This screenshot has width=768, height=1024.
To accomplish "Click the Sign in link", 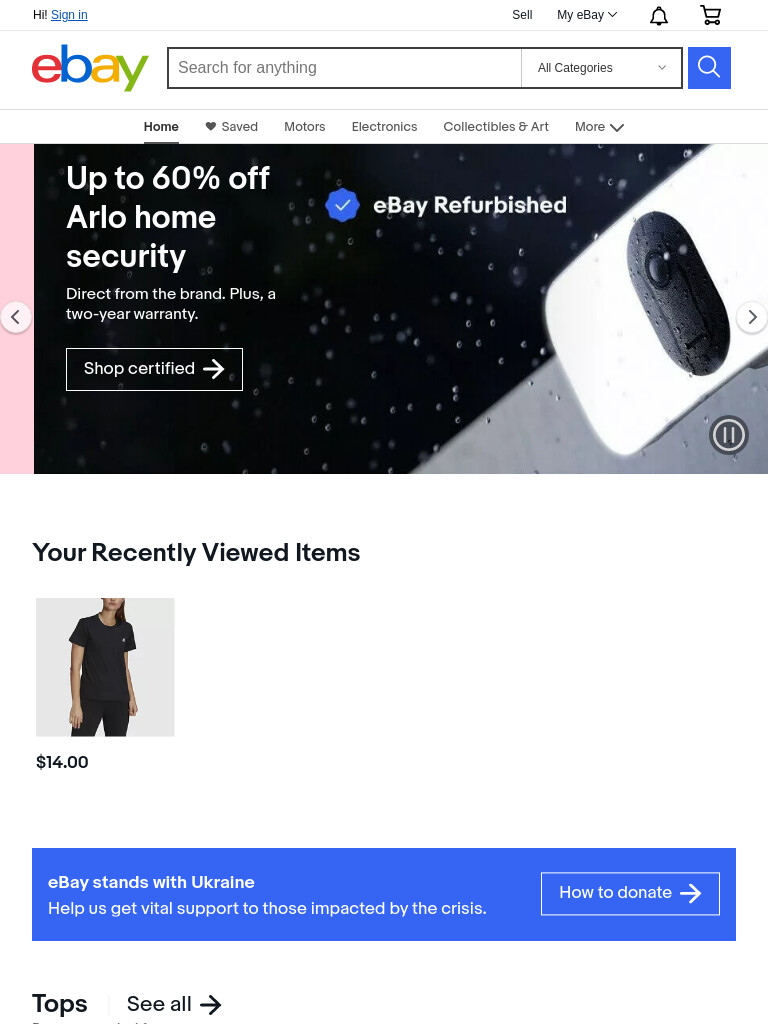I will (69, 15).
